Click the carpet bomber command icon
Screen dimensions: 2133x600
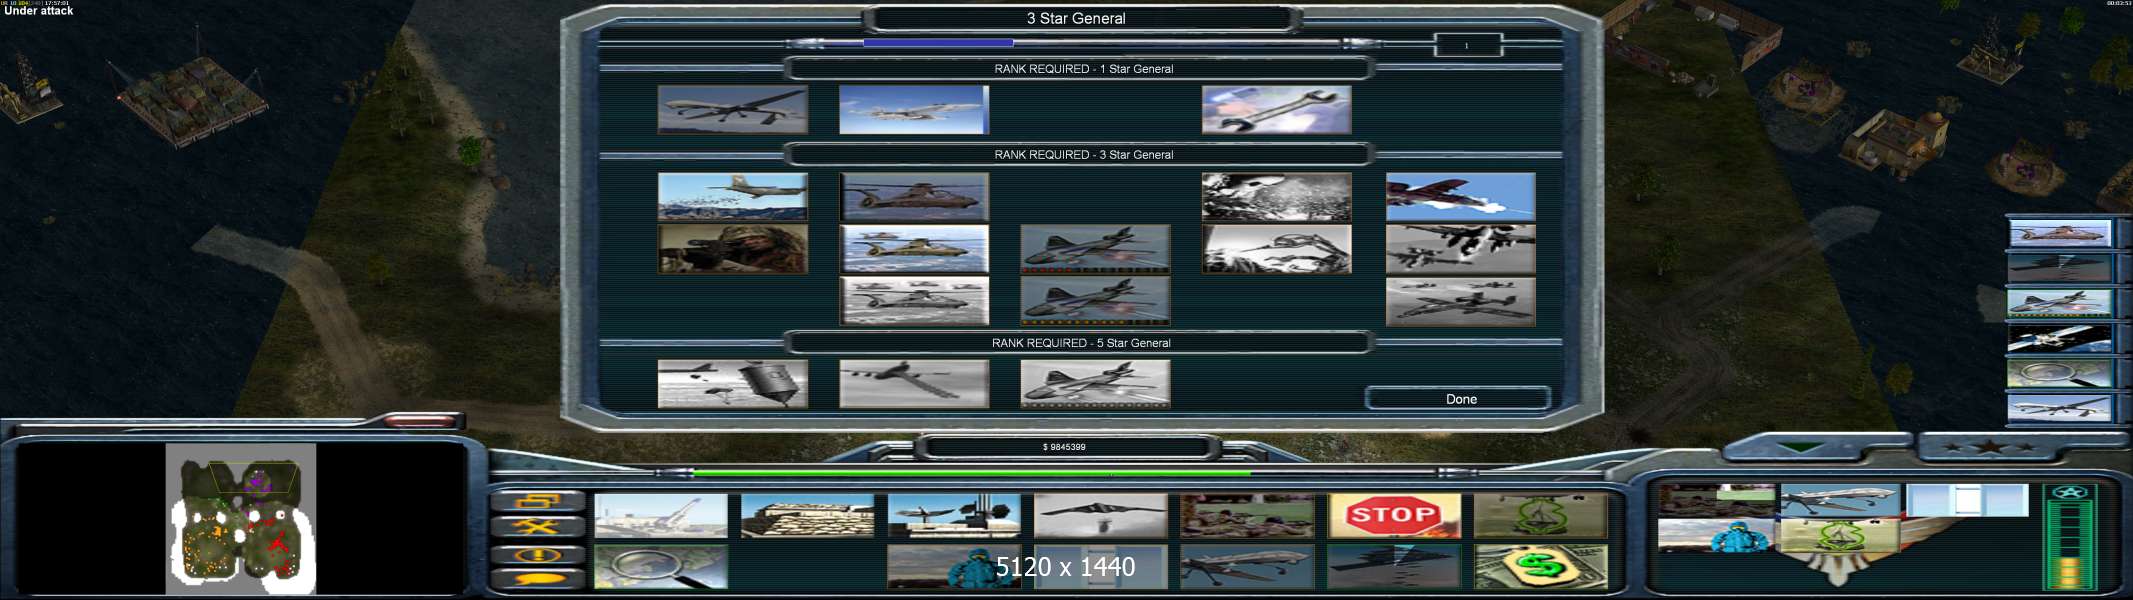click(x=1394, y=567)
